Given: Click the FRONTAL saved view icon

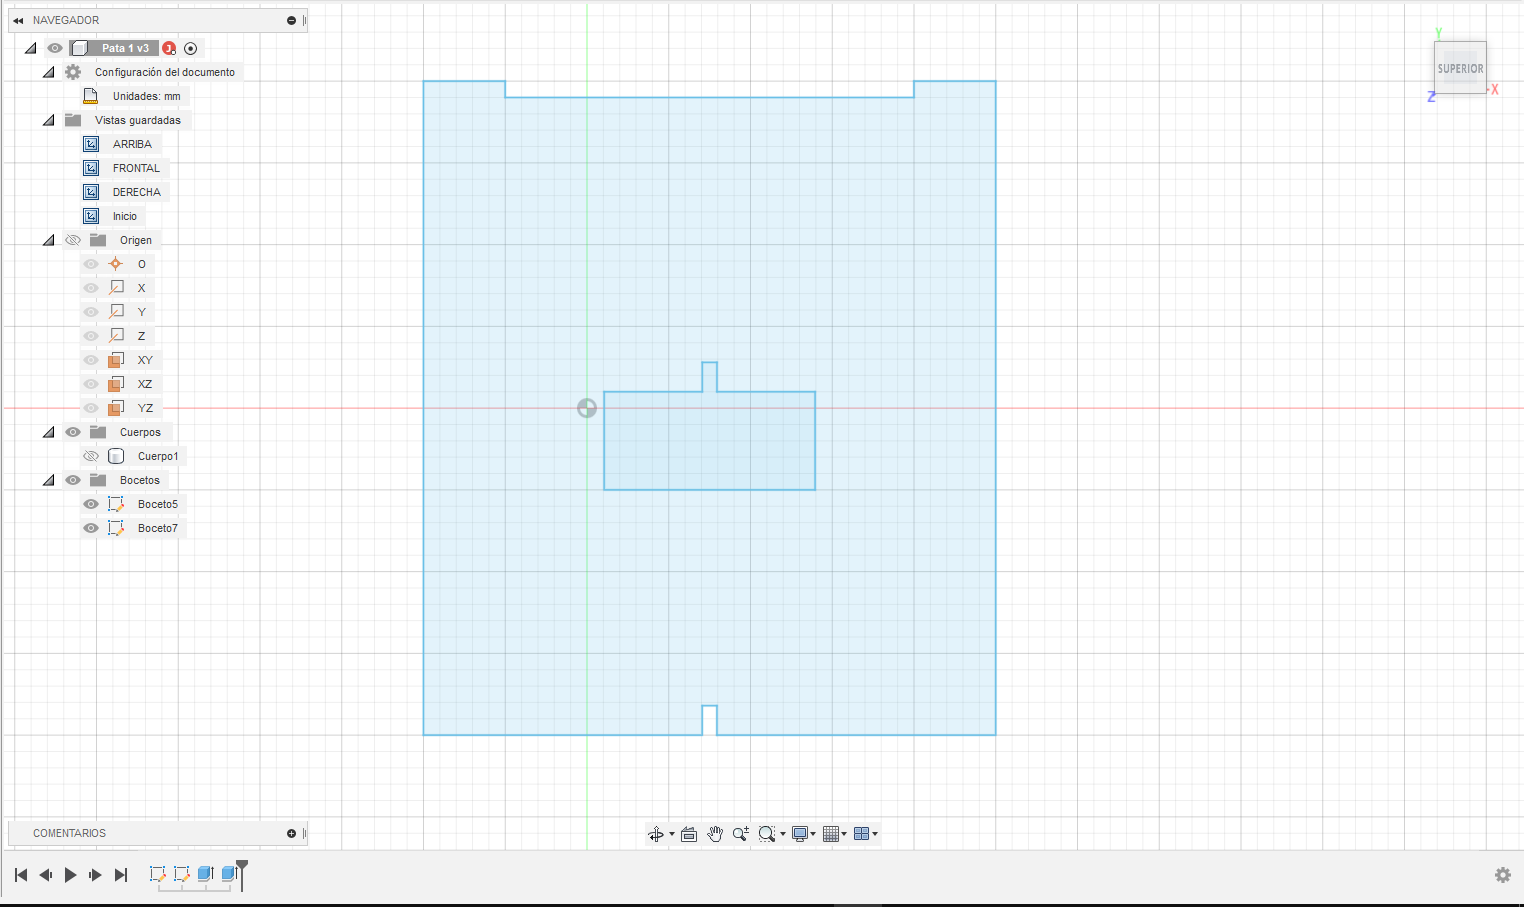Looking at the screenshot, I should click(91, 168).
